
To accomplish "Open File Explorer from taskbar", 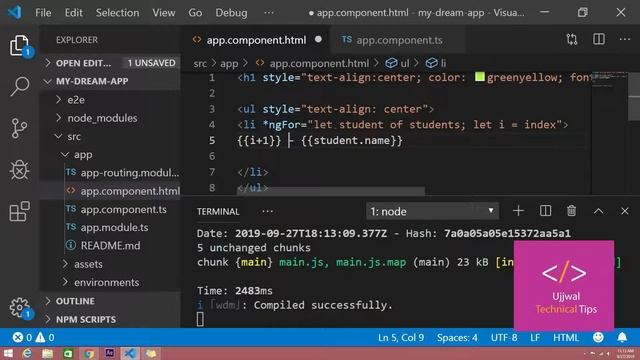I will [48, 353].
